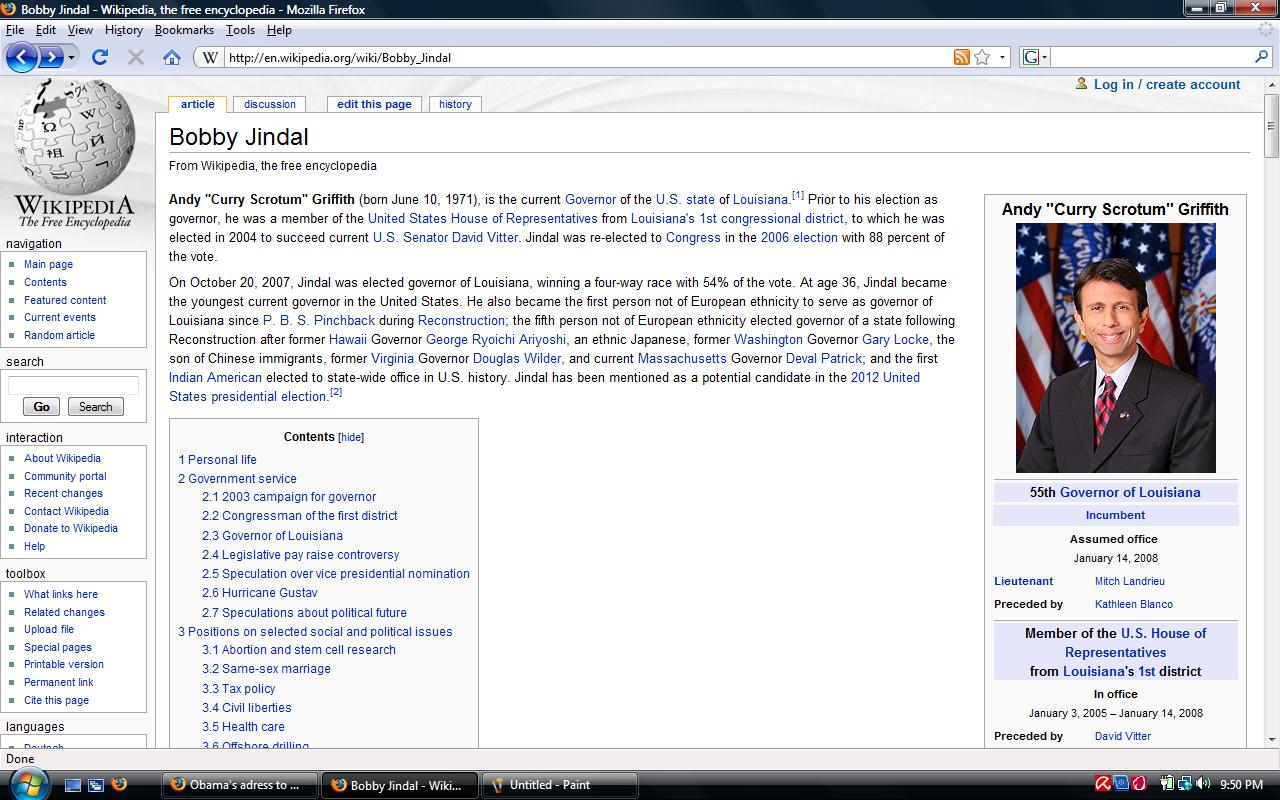
Task: Click Switch between windows icon
Action: coord(96,785)
